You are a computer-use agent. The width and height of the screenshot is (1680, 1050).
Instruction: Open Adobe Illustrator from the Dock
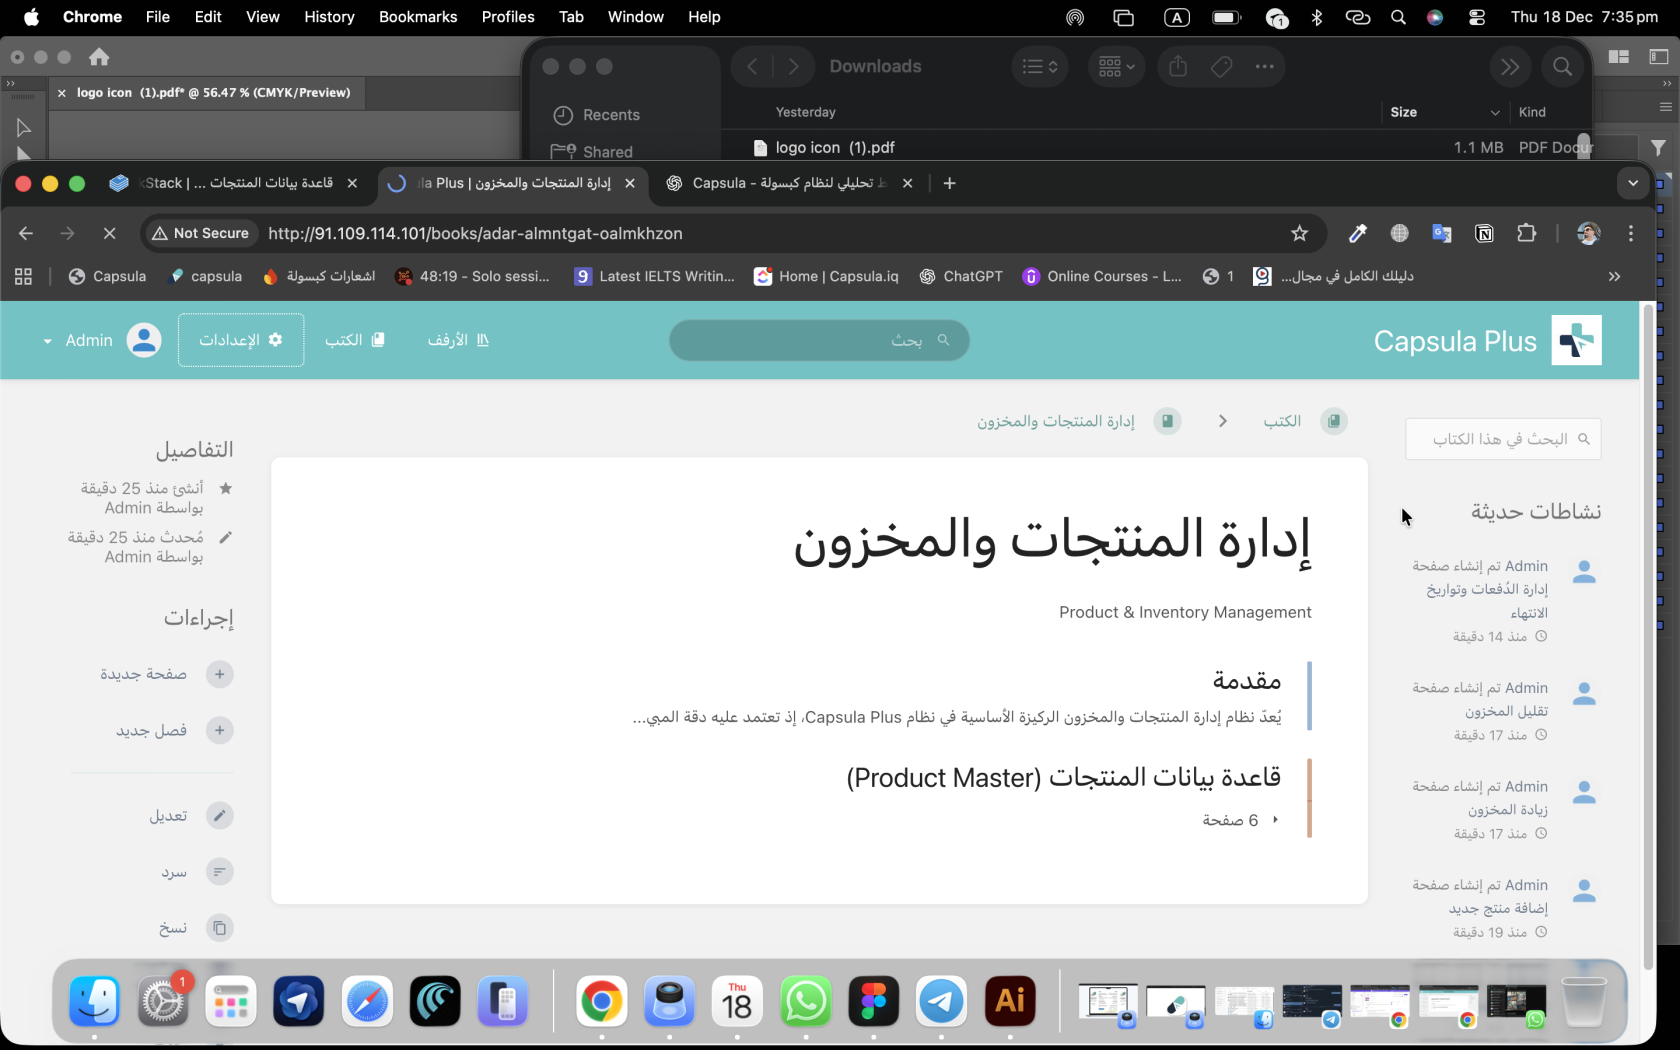point(1010,1001)
